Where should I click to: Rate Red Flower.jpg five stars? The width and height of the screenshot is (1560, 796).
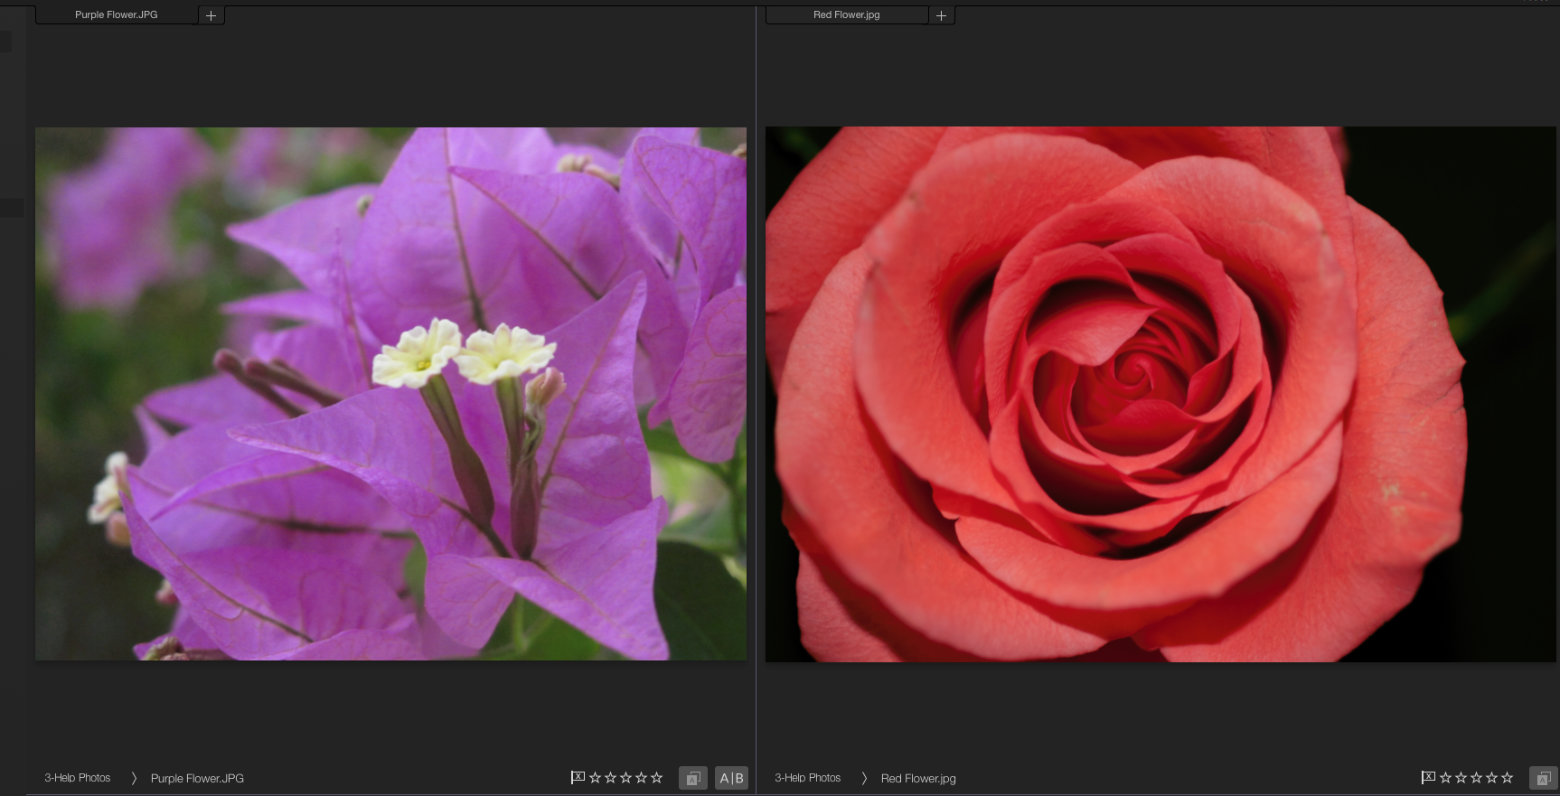[1507, 777]
